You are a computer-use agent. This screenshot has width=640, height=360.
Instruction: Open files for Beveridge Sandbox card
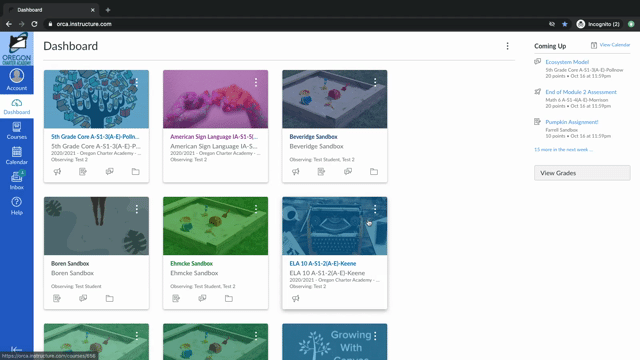pos(374,172)
